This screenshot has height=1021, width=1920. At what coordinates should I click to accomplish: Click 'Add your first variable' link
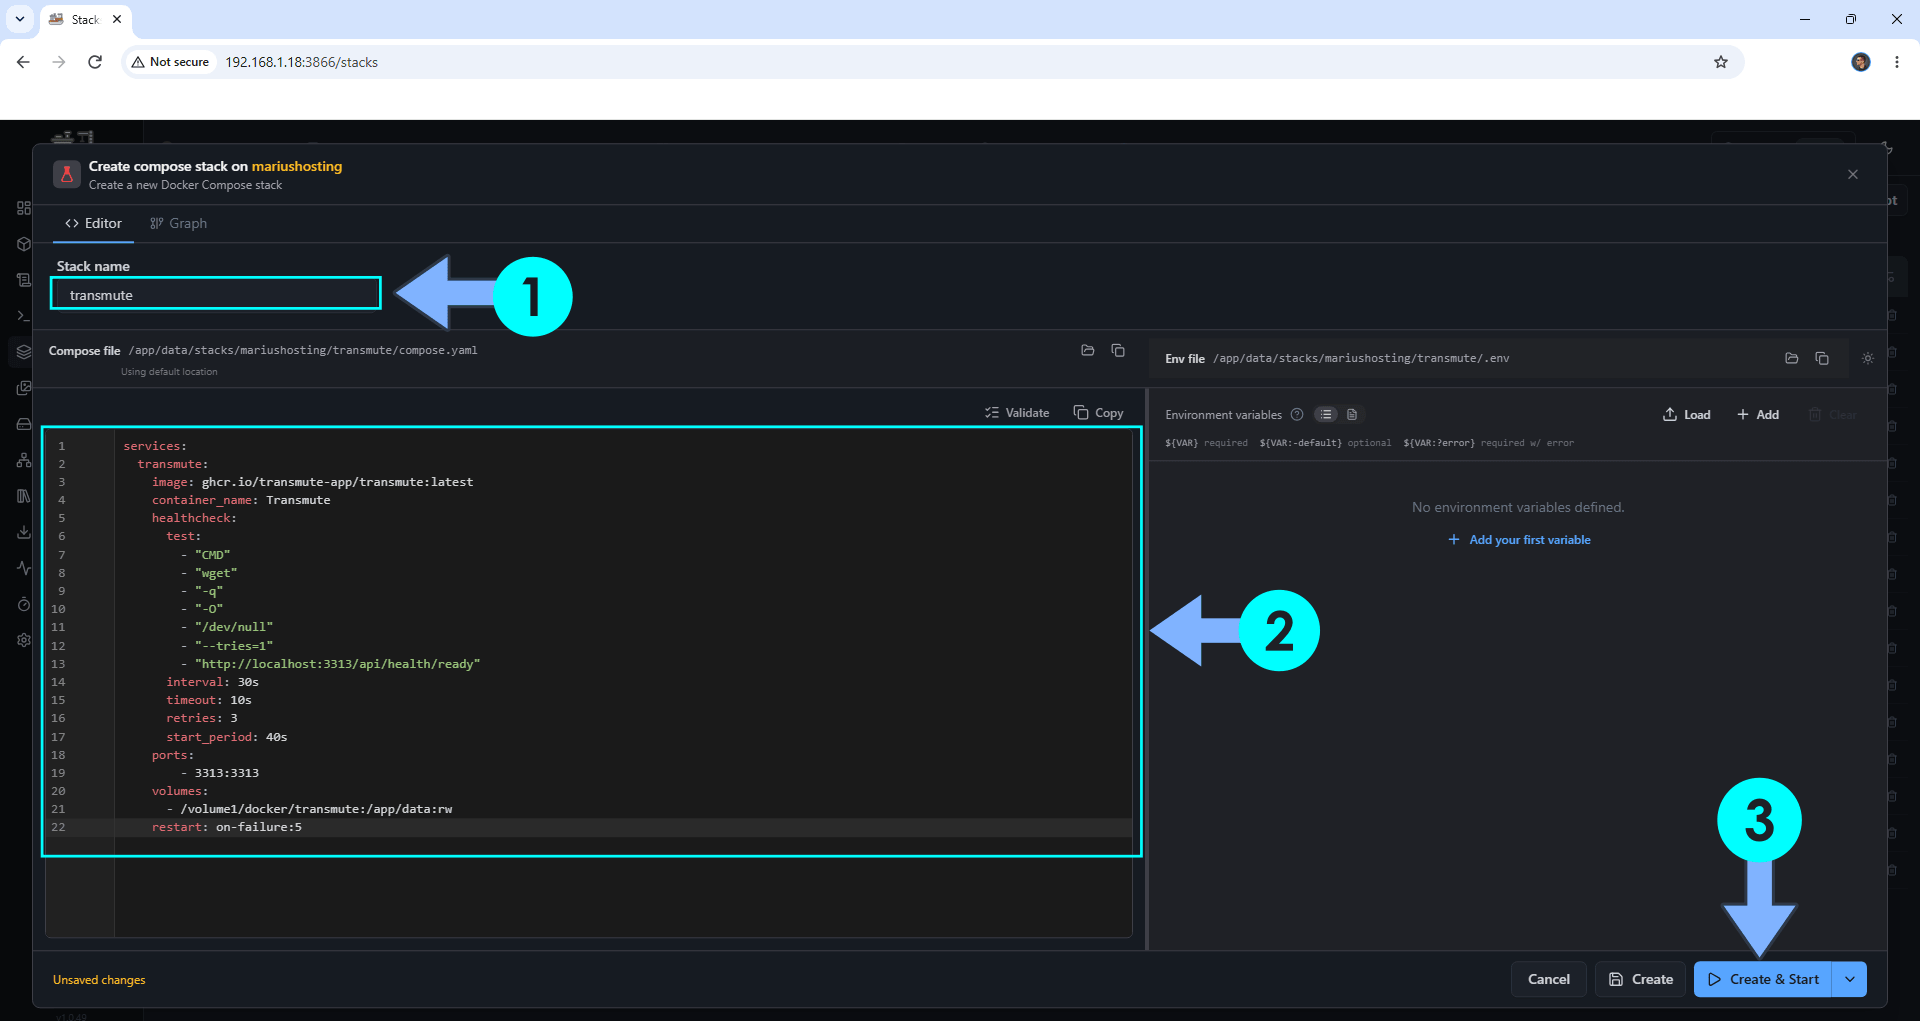[1519, 540]
